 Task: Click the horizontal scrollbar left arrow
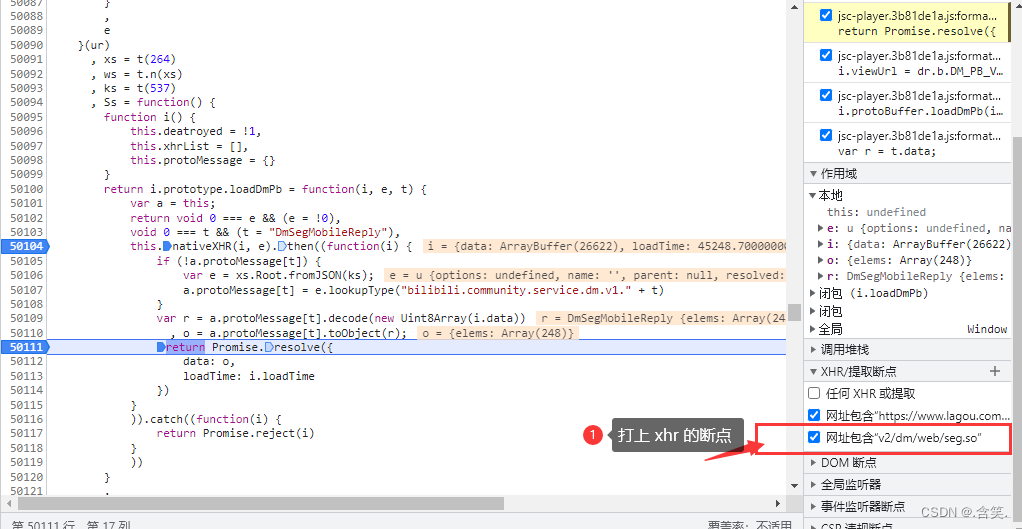(8, 504)
